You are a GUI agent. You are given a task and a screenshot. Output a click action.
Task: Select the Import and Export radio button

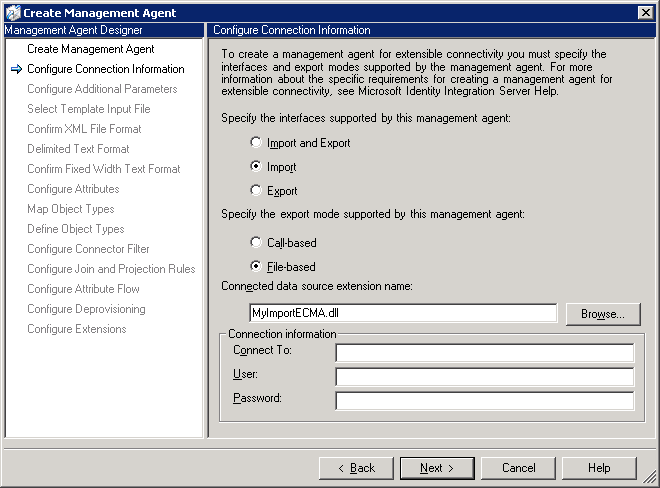tap(255, 142)
